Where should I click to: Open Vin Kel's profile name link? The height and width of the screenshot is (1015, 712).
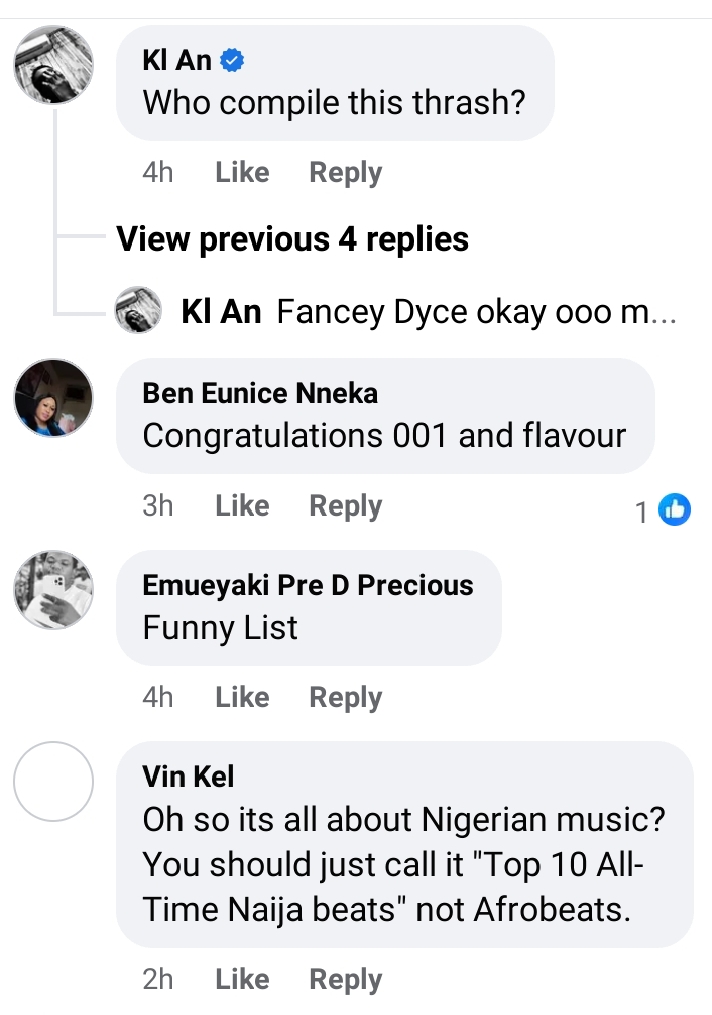tap(188, 776)
